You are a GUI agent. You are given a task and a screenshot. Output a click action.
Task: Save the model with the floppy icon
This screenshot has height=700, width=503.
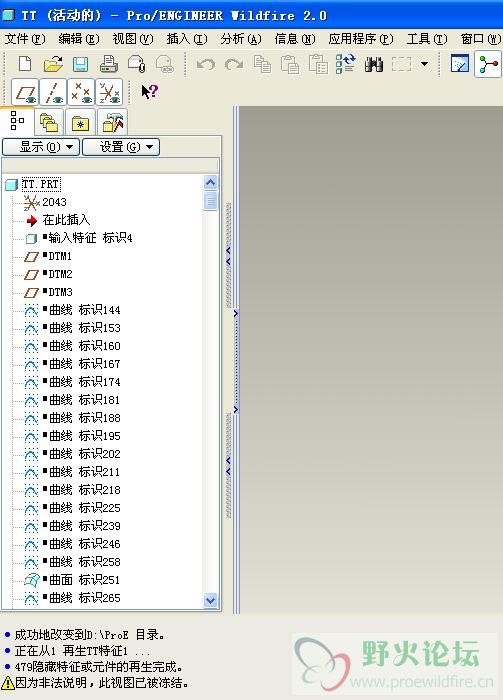(x=80, y=64)
